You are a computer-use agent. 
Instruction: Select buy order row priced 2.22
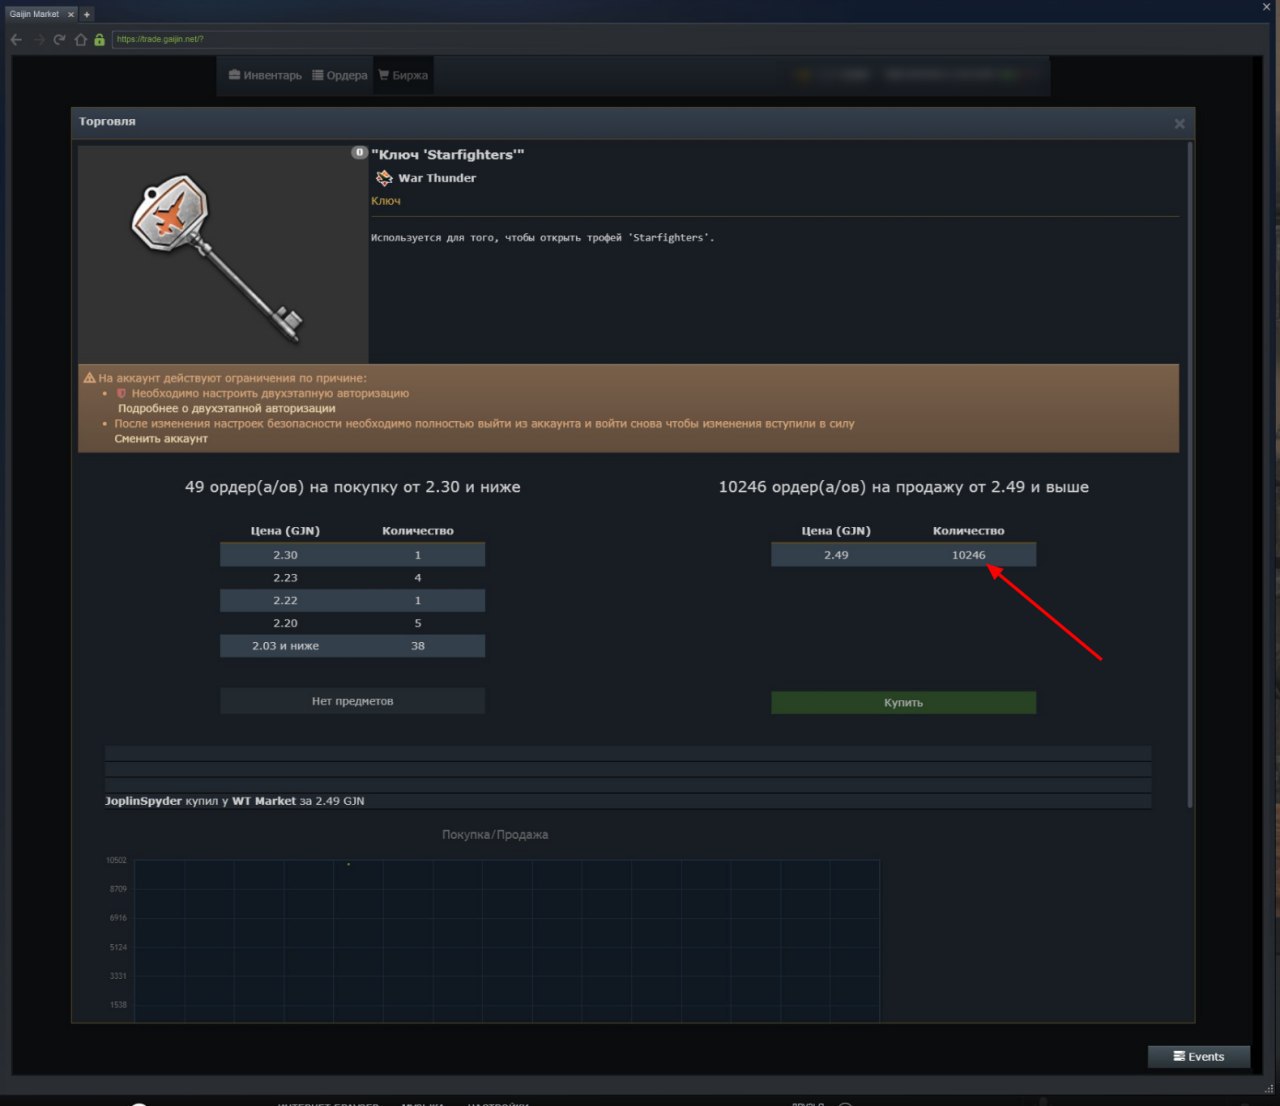[352, 600]
